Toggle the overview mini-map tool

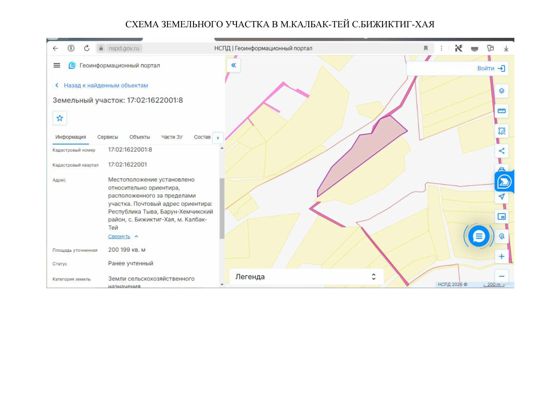point(501,216)
